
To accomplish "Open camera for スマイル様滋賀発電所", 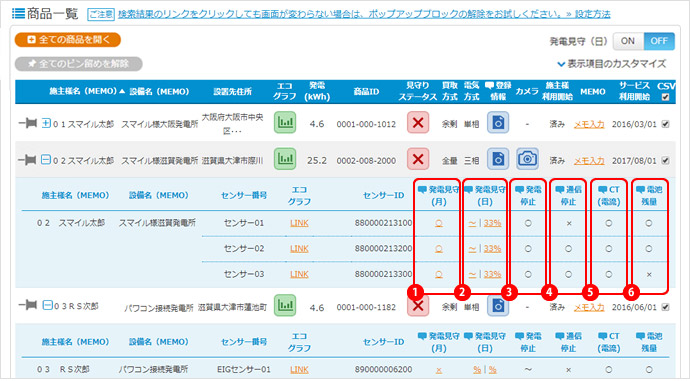I will 527,159.
